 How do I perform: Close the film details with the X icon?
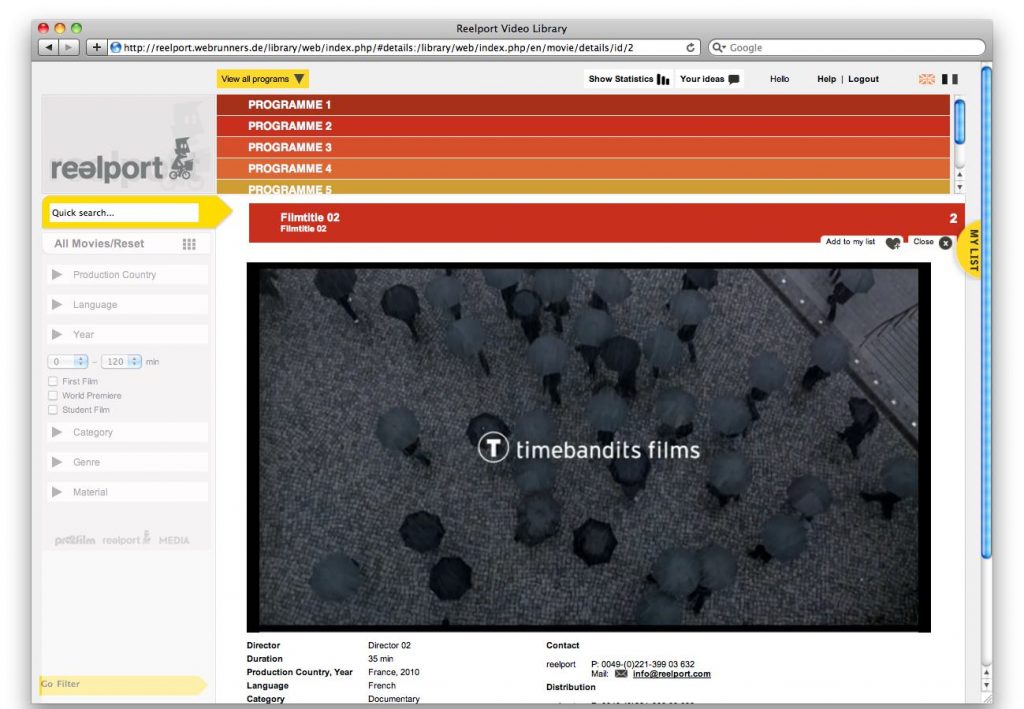click(x=945, y=243)
